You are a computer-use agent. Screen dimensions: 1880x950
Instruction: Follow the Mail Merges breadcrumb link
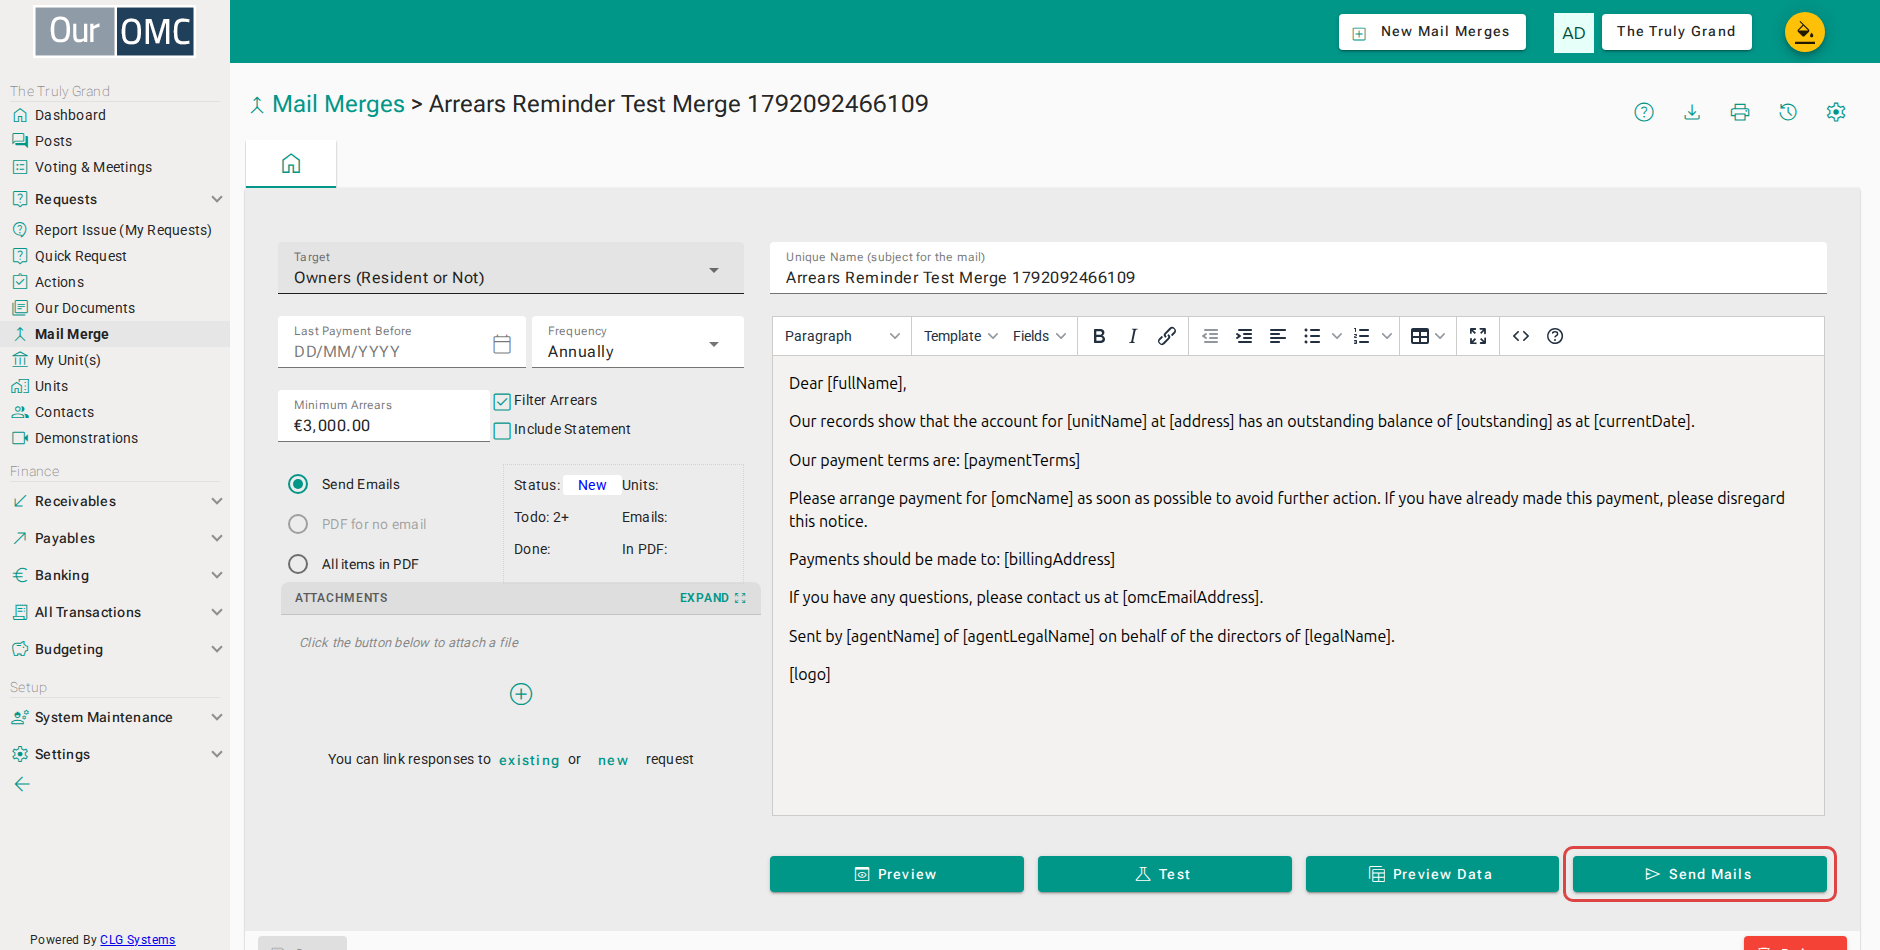pos(338,104)
